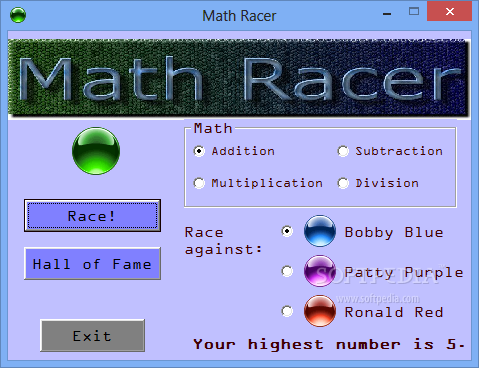The height and width of the screenshot is (368, 479).
Task: Click Bobby Blue's blue ball icon
Action: point(320,231)
